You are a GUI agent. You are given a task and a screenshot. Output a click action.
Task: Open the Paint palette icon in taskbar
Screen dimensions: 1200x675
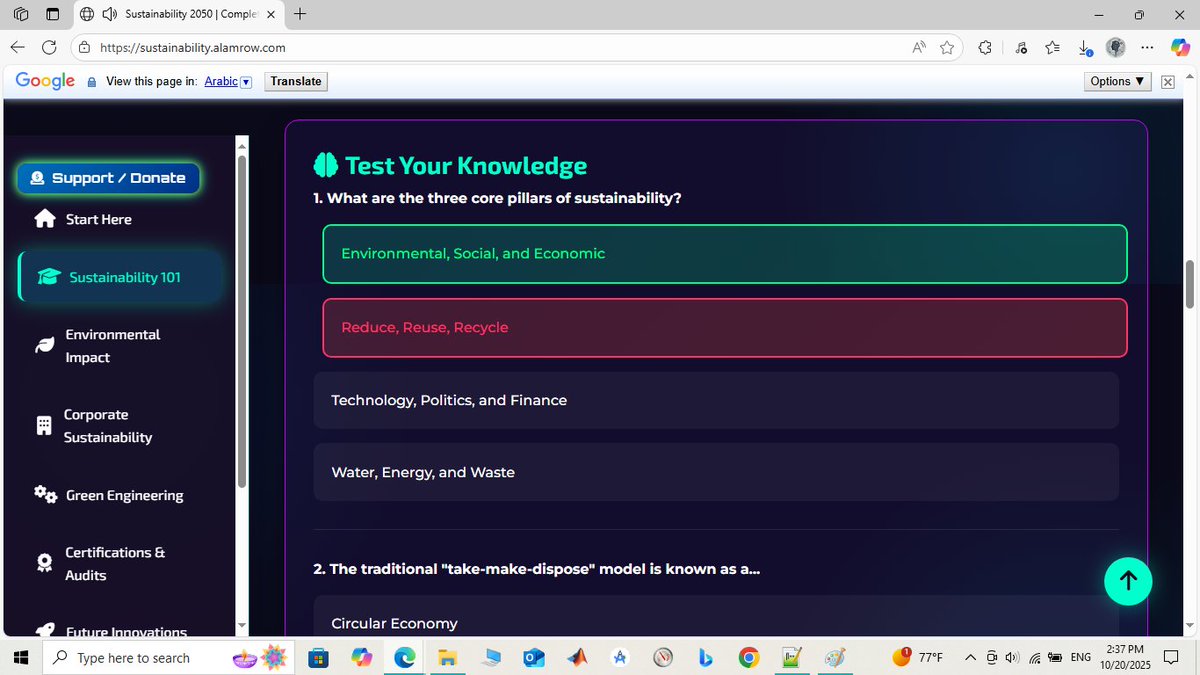(x=835, y=657)
